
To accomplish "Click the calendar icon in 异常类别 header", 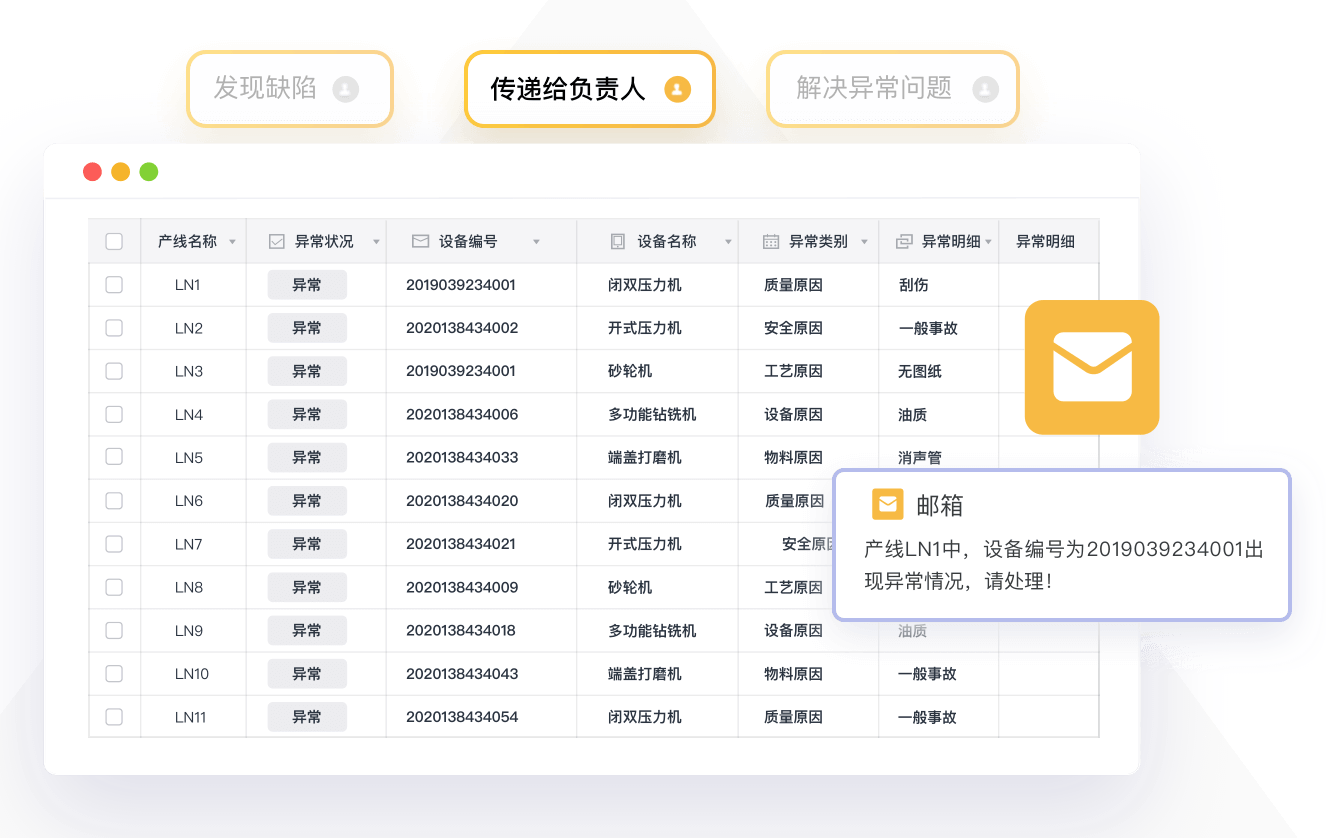I will (771, 242).
